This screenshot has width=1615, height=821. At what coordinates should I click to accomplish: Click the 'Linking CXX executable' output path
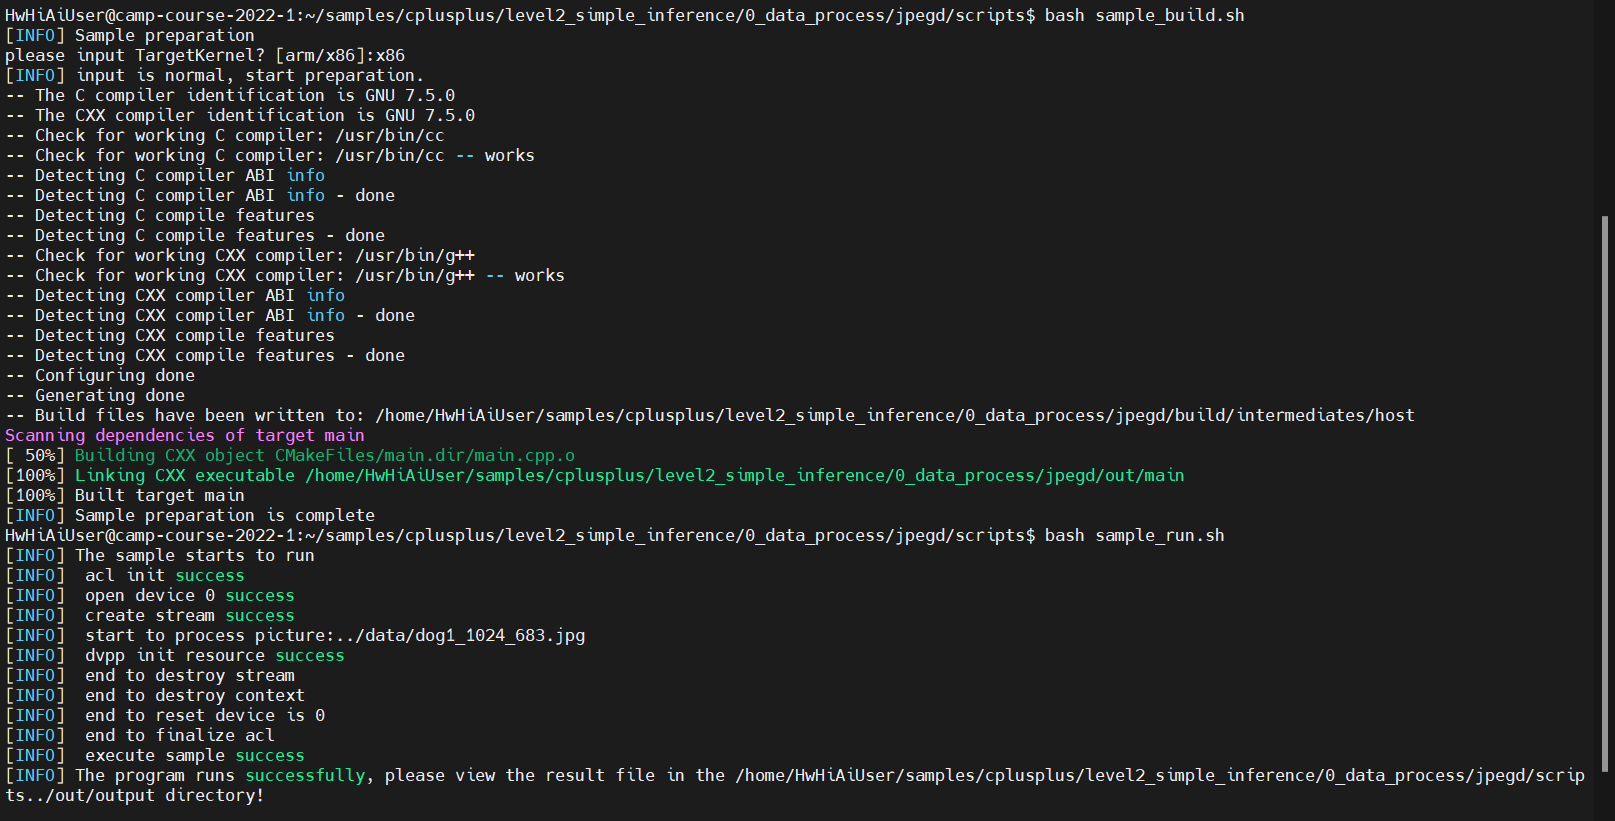tap(744, 476)
